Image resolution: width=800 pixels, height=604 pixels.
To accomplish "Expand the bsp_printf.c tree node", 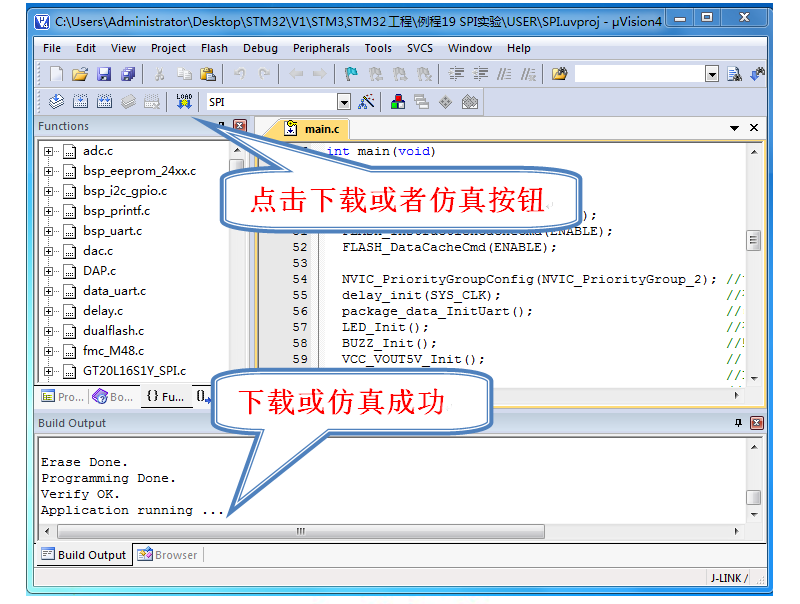I will click(x=48, y=211).
